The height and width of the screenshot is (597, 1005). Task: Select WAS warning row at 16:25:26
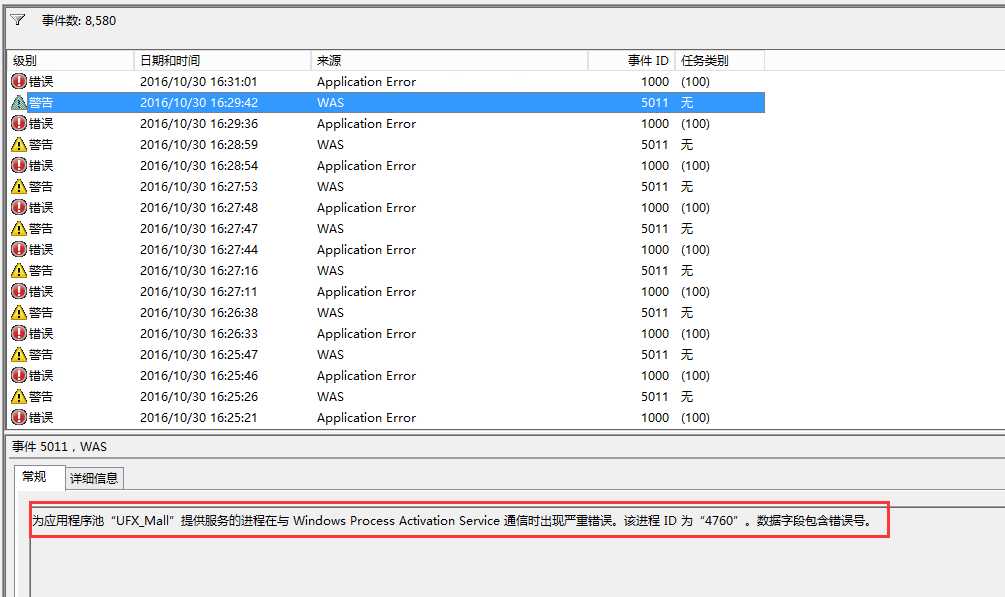pos(330,397)
